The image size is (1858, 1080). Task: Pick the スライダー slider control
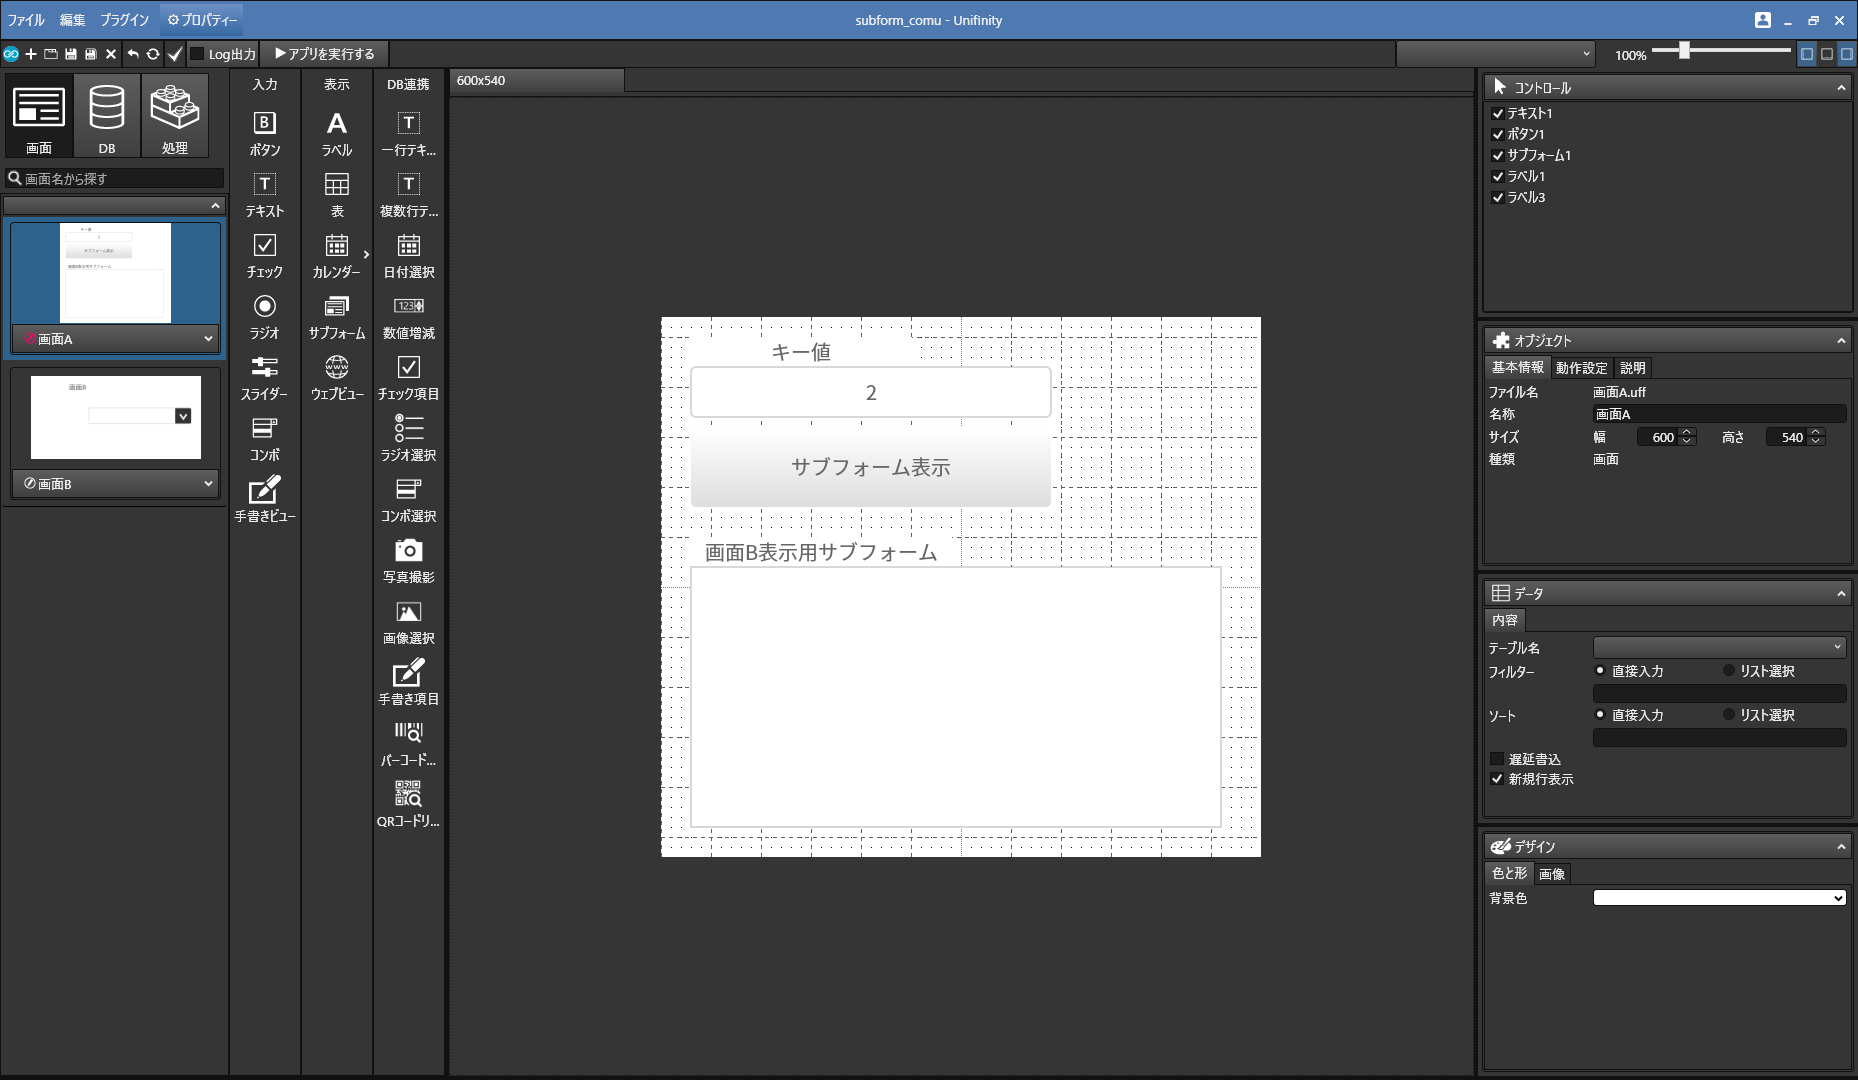tap(264, 377)
